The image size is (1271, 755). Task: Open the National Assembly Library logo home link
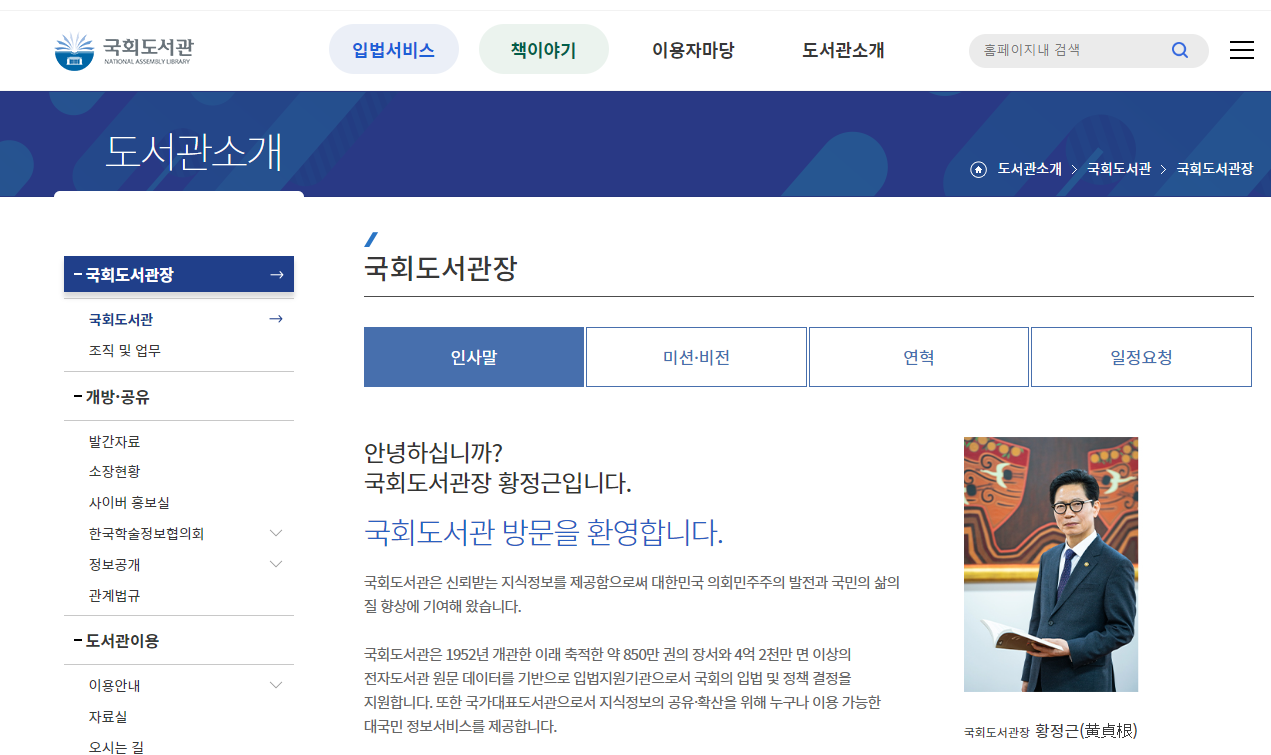pos(124,51)
